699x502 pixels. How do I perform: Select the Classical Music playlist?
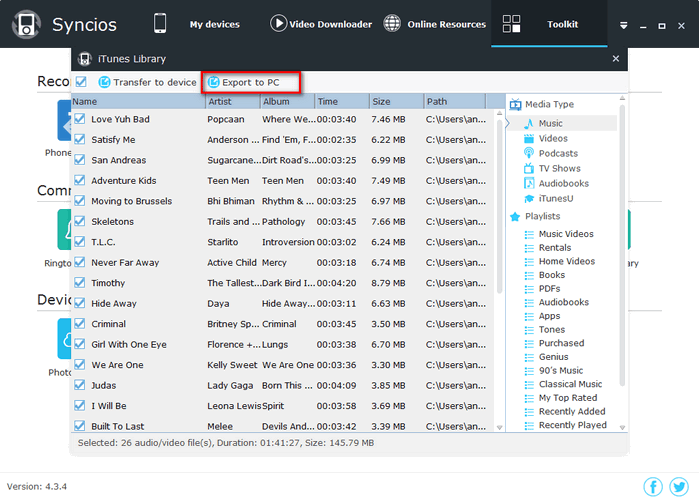[x=570, y=384]
